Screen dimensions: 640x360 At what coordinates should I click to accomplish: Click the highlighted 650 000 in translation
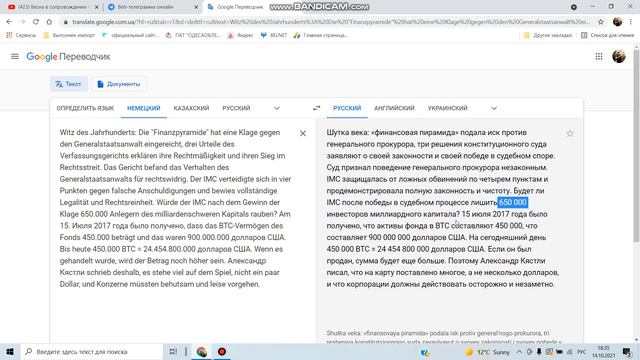coord(512,202)
